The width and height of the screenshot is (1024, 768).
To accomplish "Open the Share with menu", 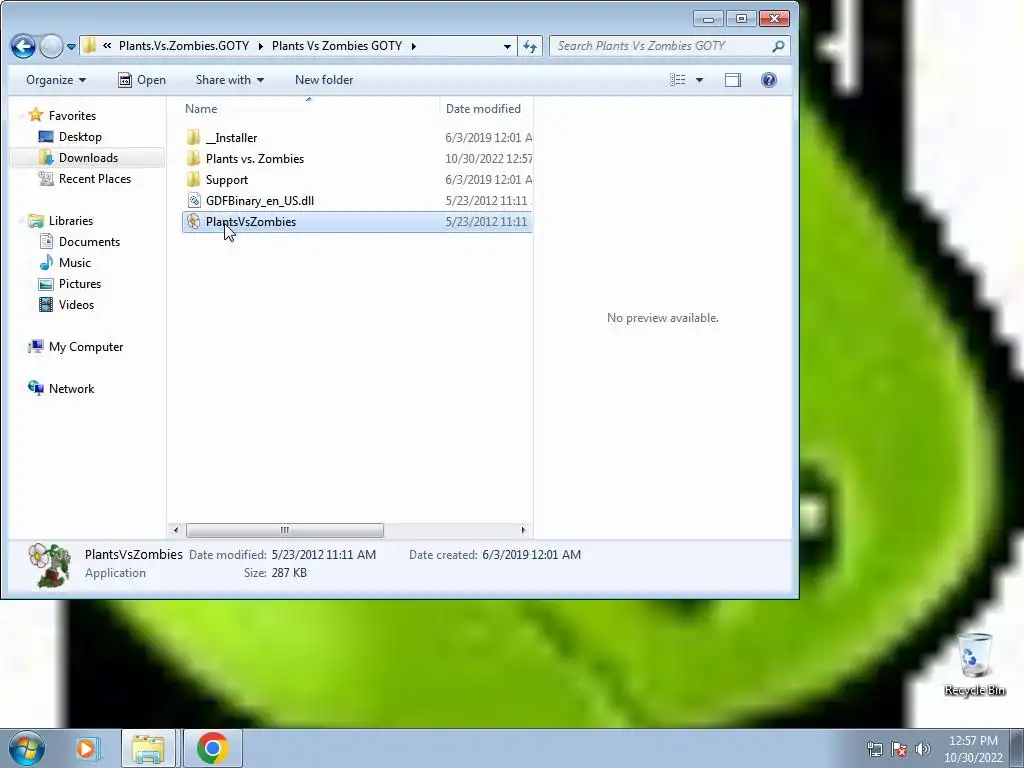I will coord(230,80).
